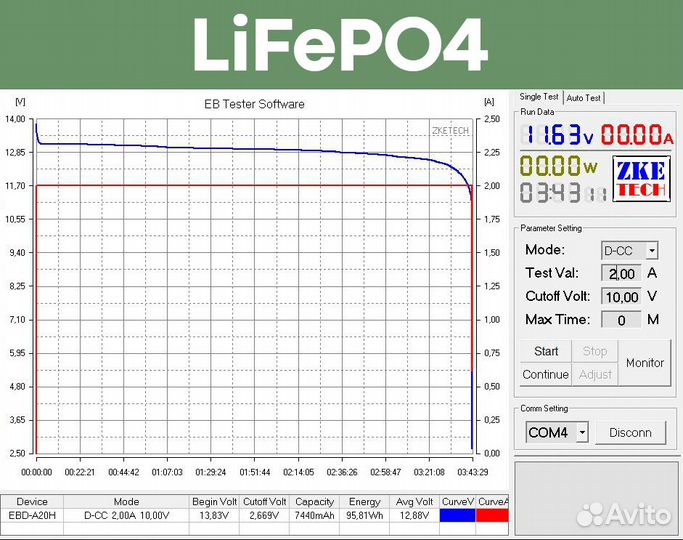
Task: Click the Test Val input field
Action: (621, 273)
